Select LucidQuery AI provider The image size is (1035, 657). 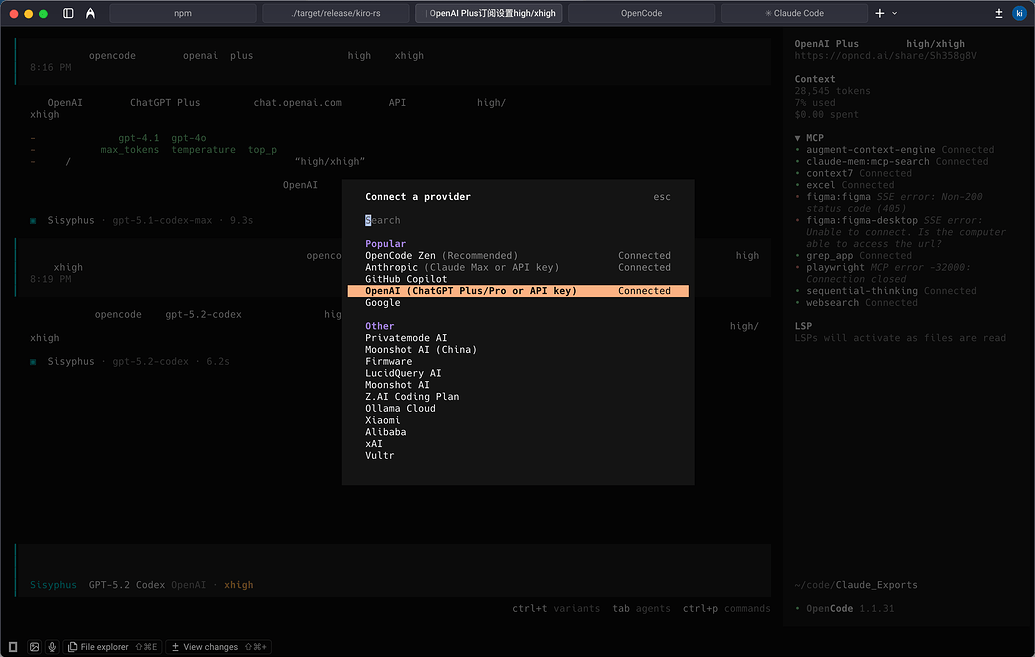click(x=518, y=374)
